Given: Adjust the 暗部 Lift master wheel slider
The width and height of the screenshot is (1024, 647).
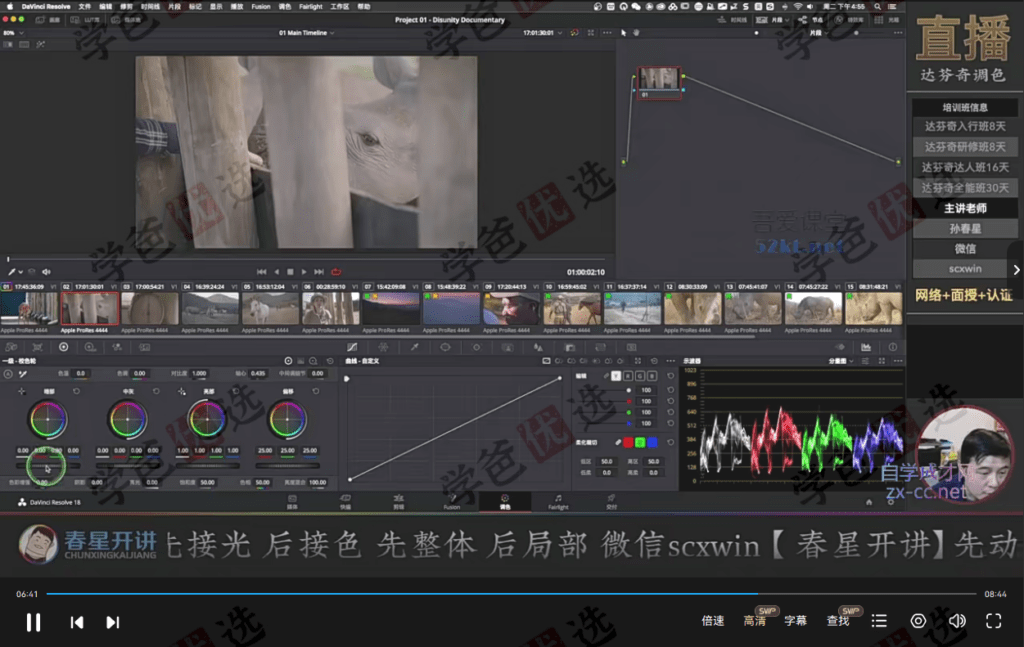Looking at the screenshot, I should (48, 466).
